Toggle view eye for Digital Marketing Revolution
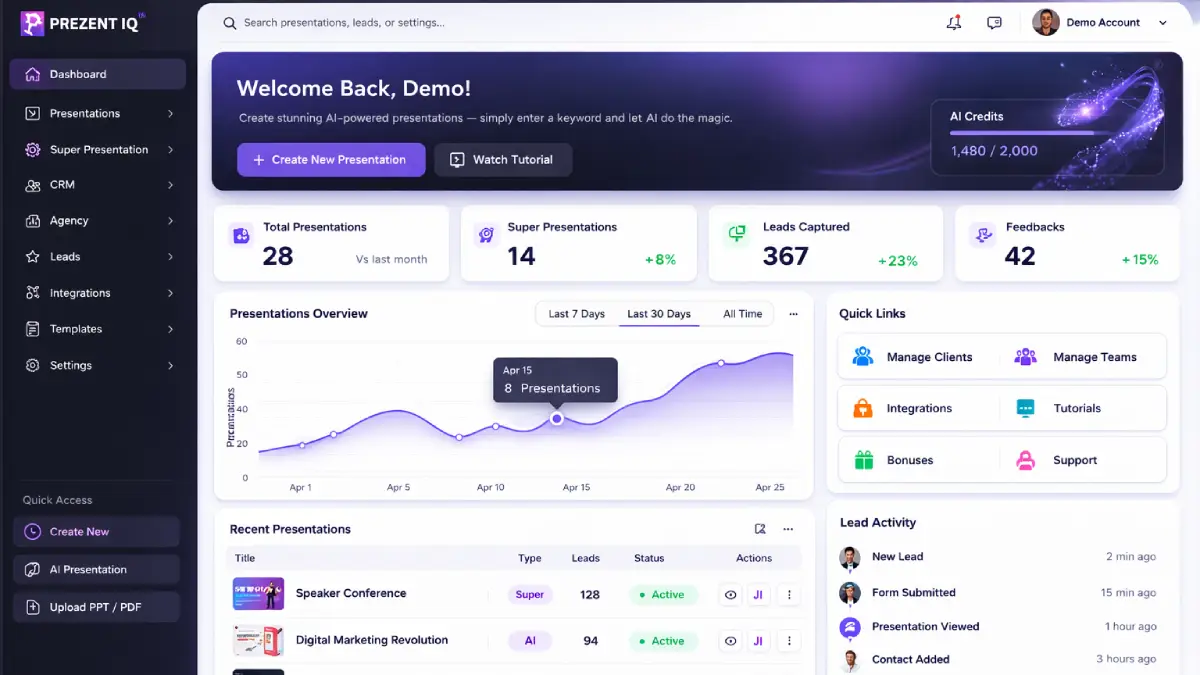 tap(731, 641)
